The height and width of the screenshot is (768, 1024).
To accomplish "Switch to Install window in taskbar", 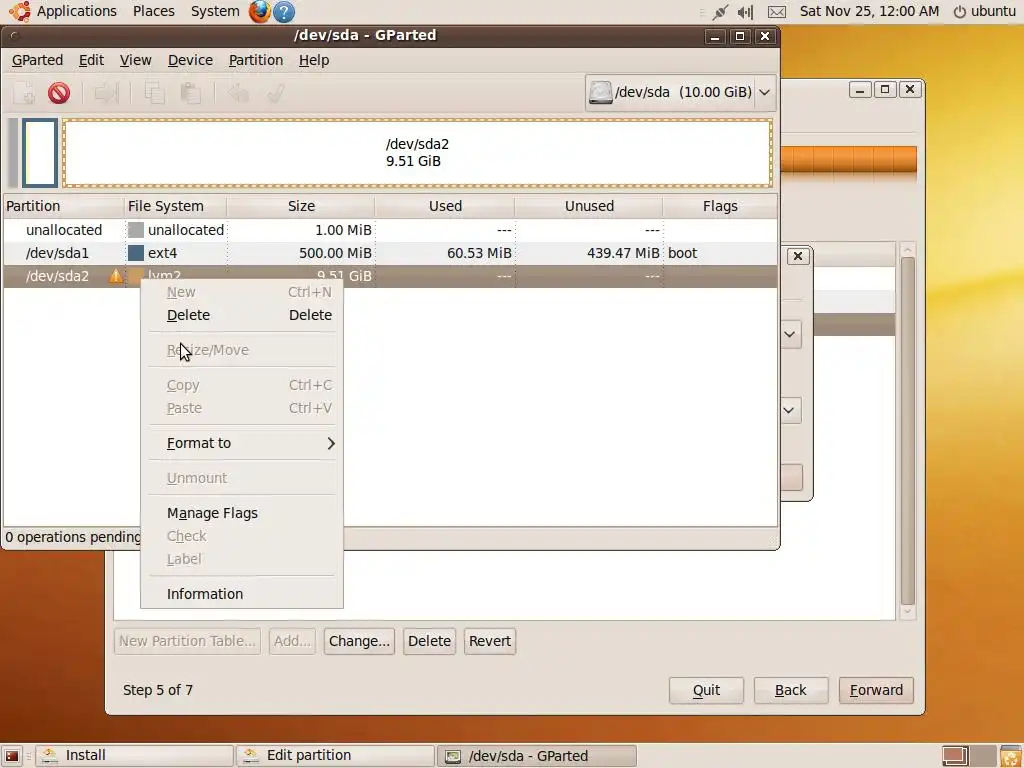I will (x=135, y=756).
